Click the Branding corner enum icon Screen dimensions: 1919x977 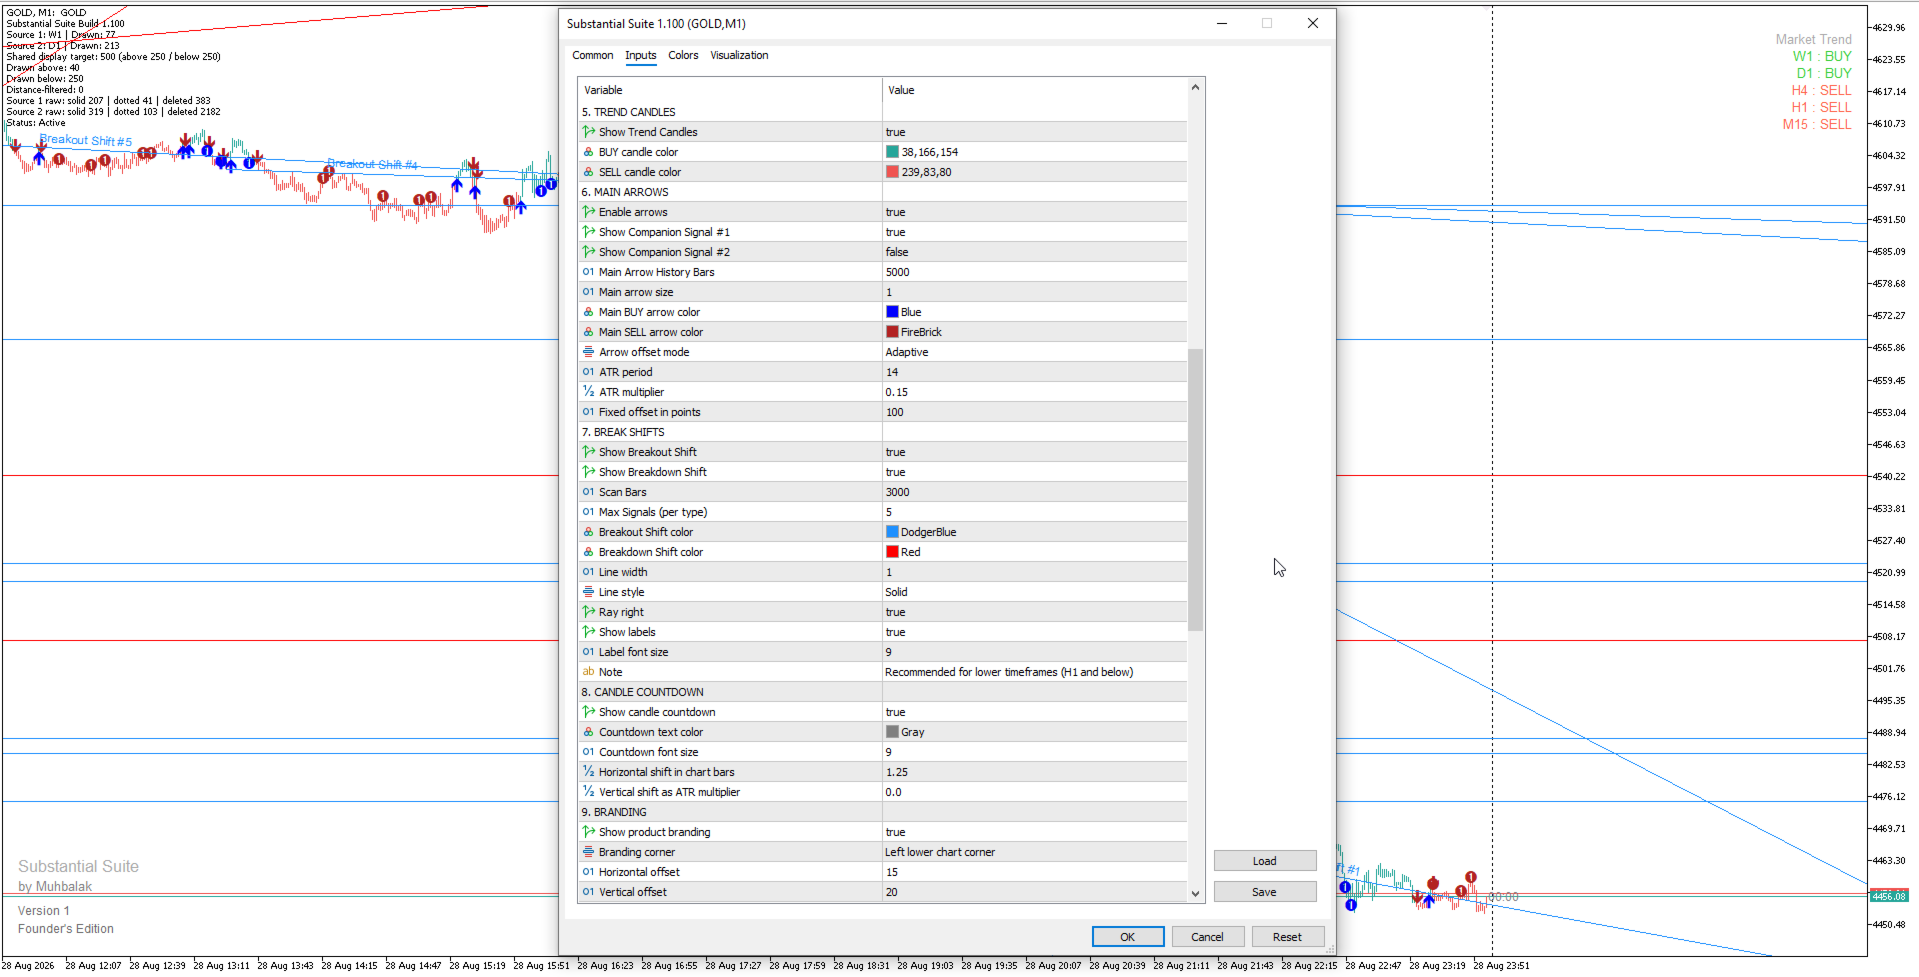click(x=589, y=852)
